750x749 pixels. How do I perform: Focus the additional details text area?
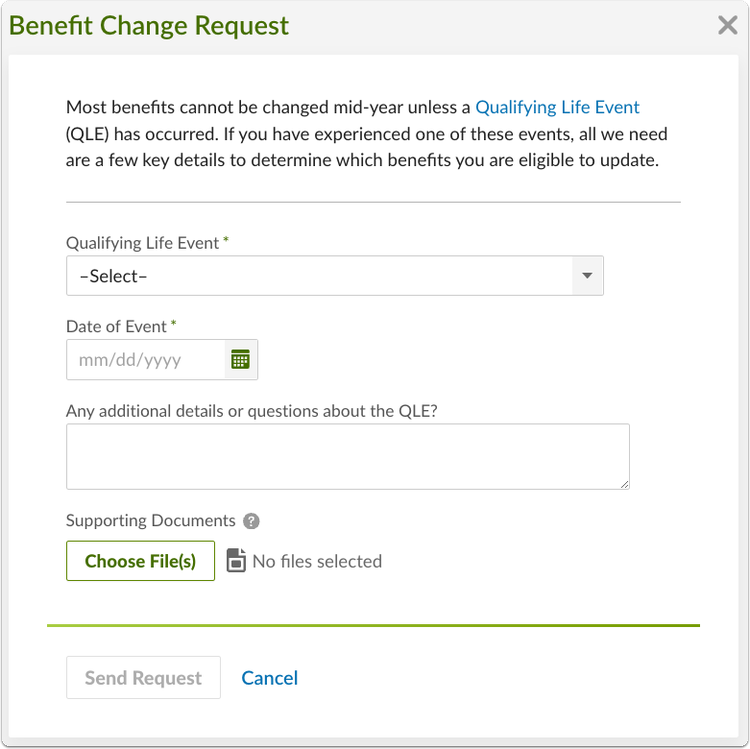pos(348,456)
